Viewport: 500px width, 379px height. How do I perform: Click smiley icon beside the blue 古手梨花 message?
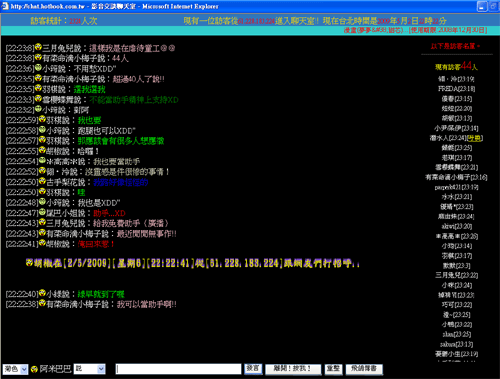pyautogui.click(x=42, y=181)
